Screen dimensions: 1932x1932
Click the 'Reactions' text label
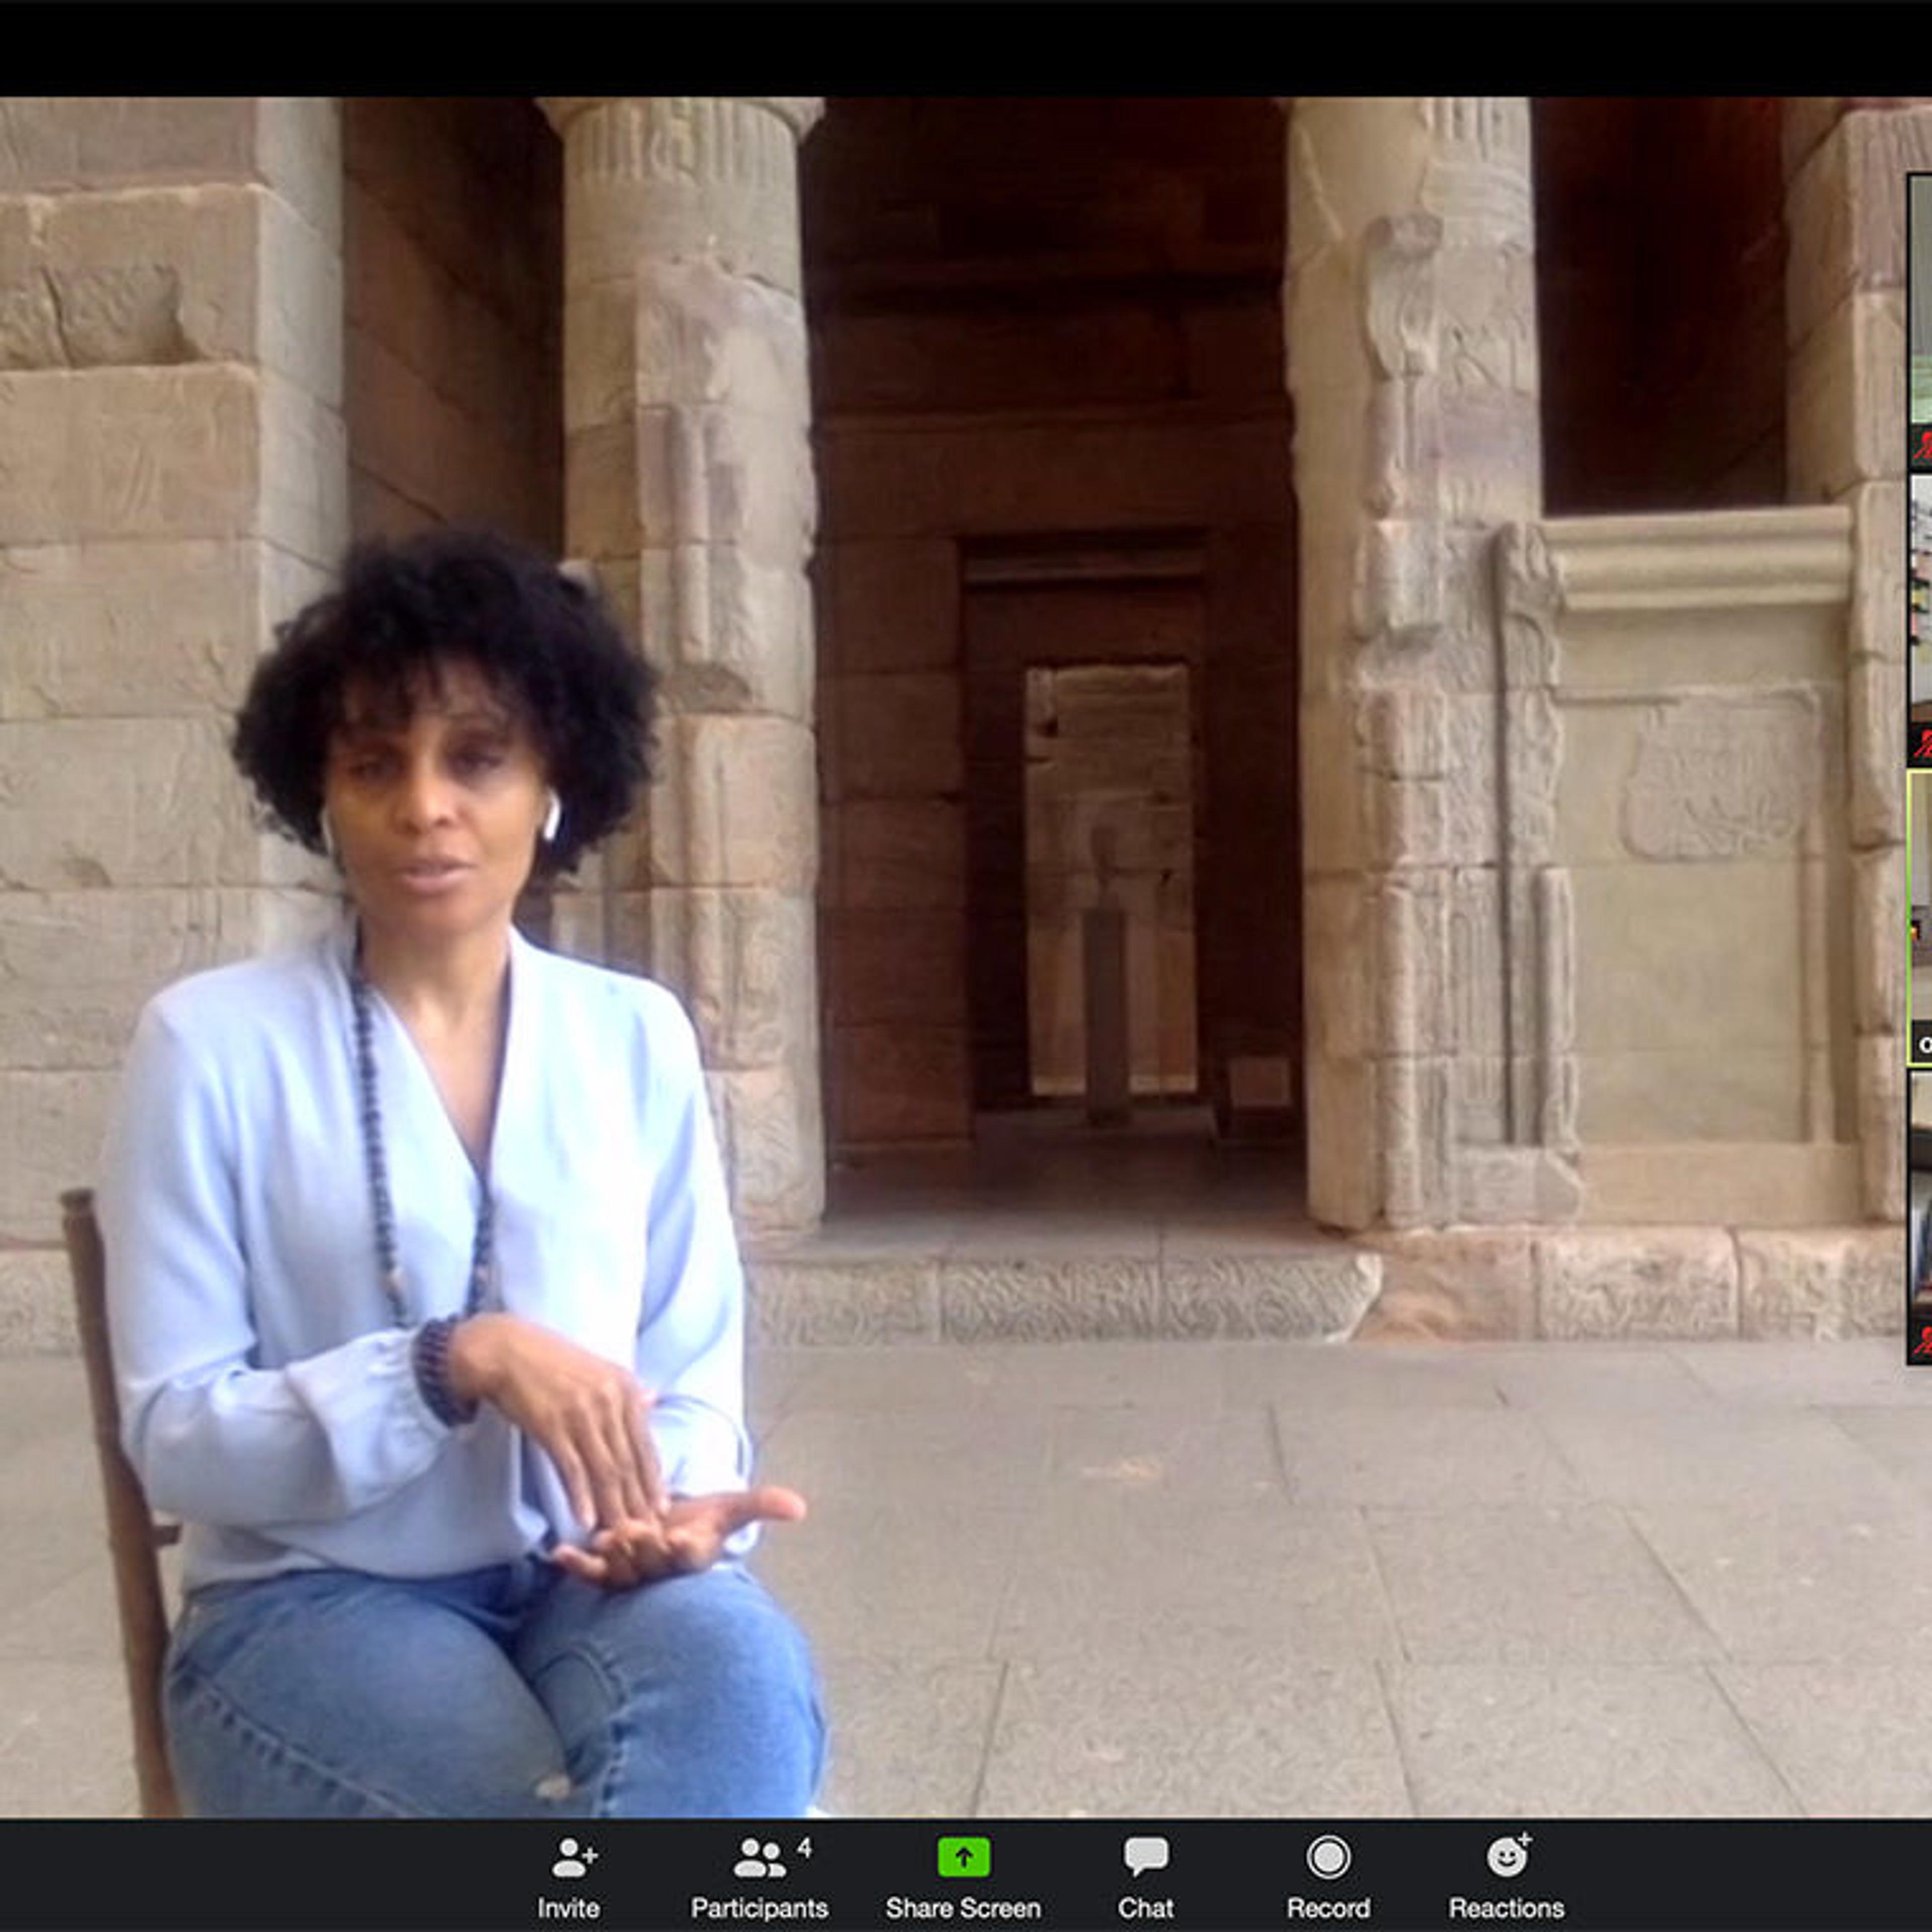(x=1506, y=1908)
